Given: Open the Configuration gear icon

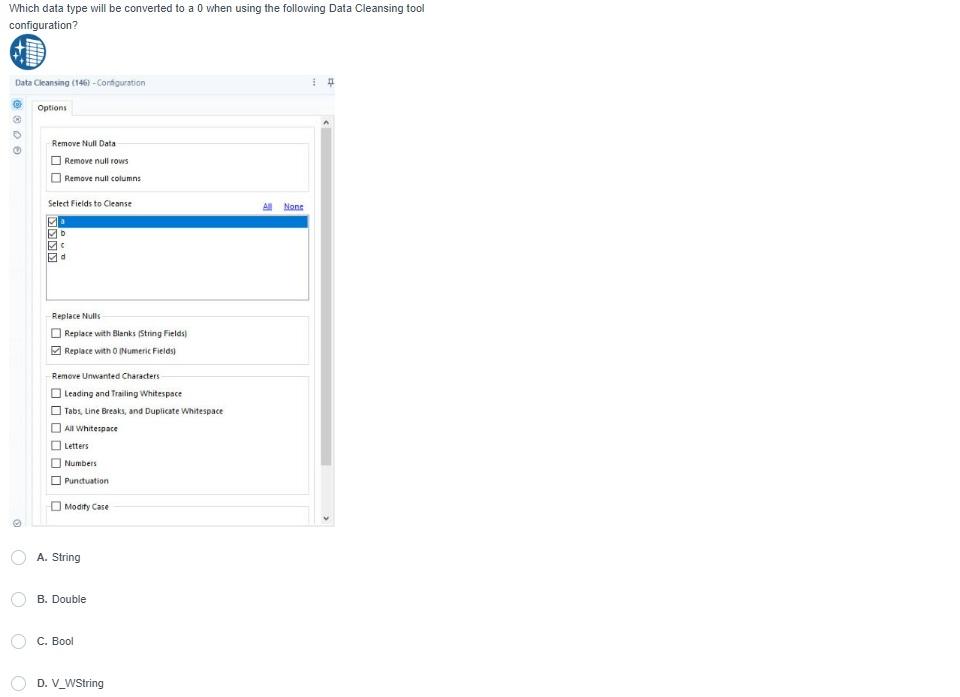Looking at the screenshot, I should coord(16,104).
